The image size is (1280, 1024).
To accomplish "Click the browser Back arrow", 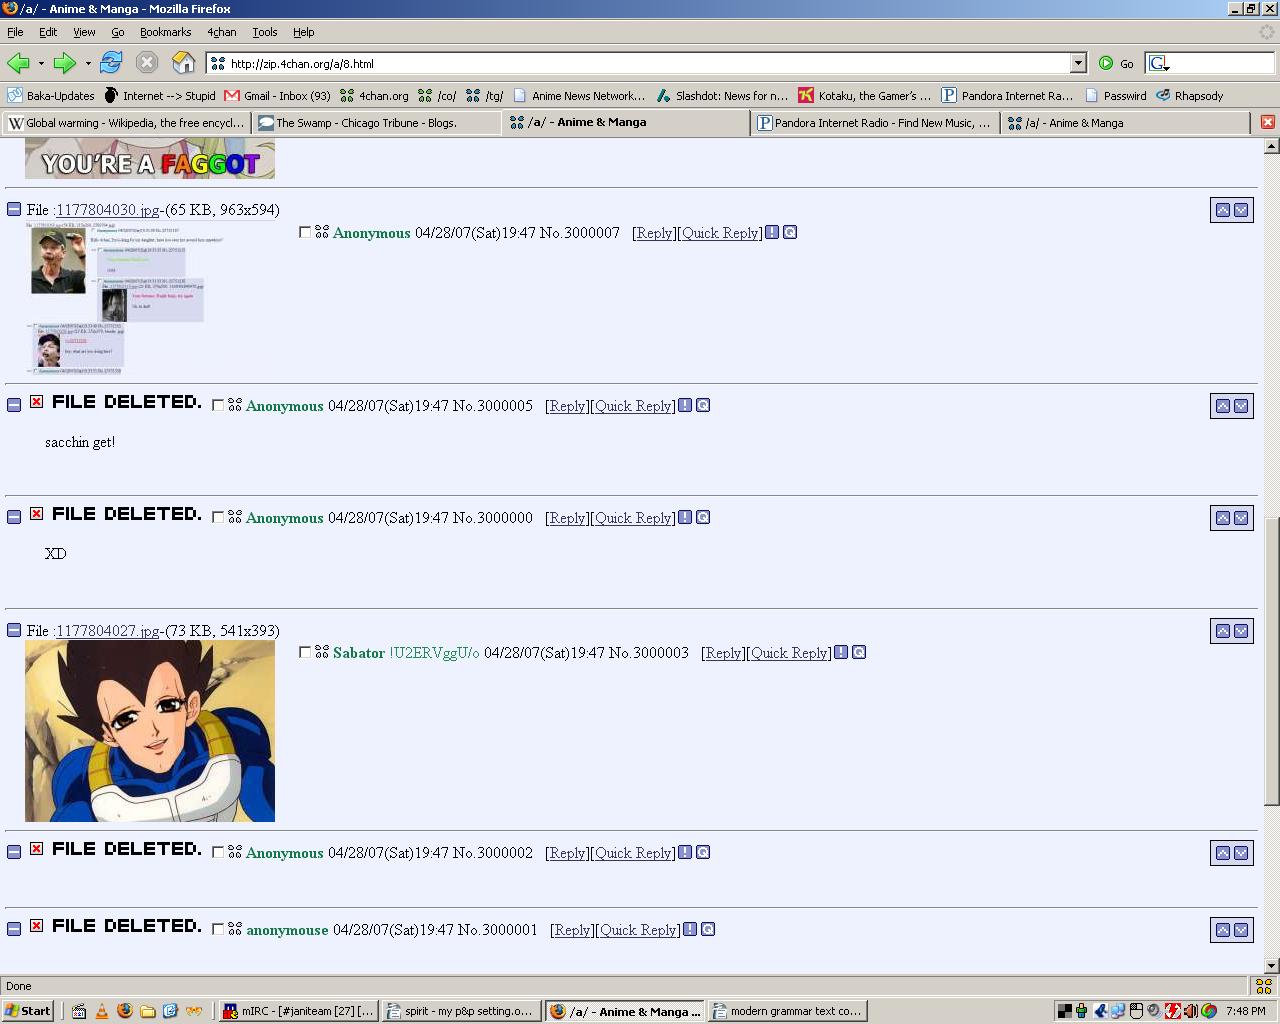I will (x=18, y=63).
